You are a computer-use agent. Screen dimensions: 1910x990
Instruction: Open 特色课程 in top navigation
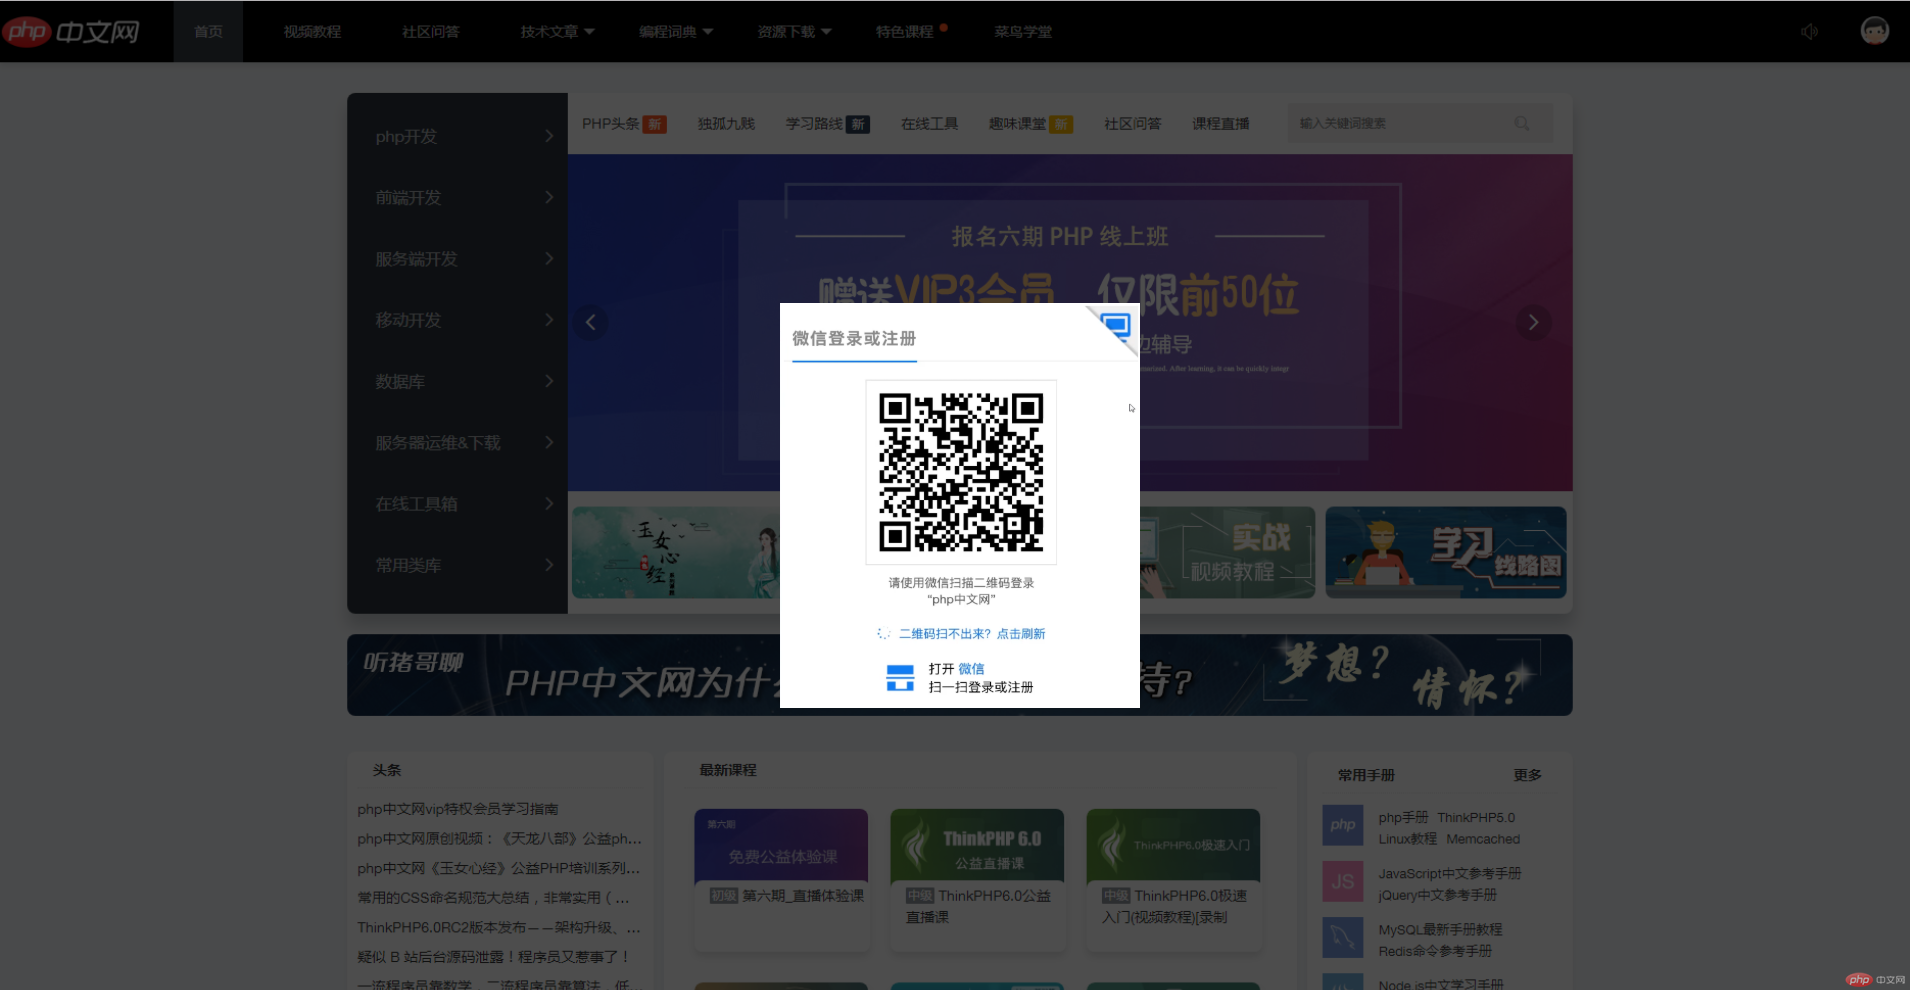(x=905, y=32)
